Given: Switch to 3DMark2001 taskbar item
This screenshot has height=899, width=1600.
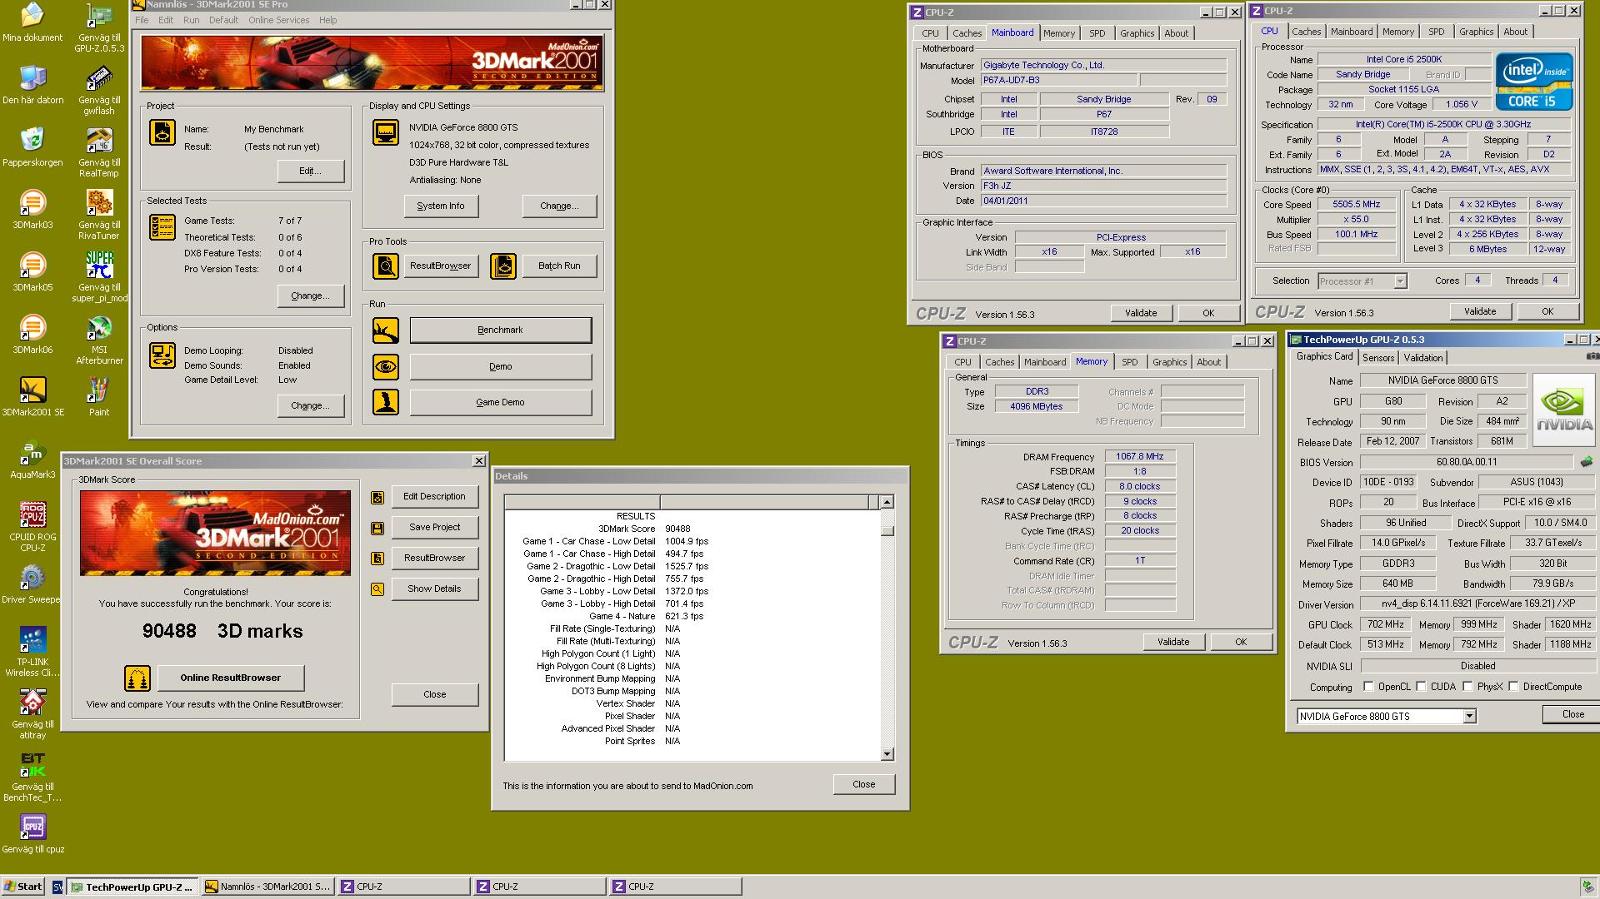Looking at the screenshot, I should tap(267, 887).
